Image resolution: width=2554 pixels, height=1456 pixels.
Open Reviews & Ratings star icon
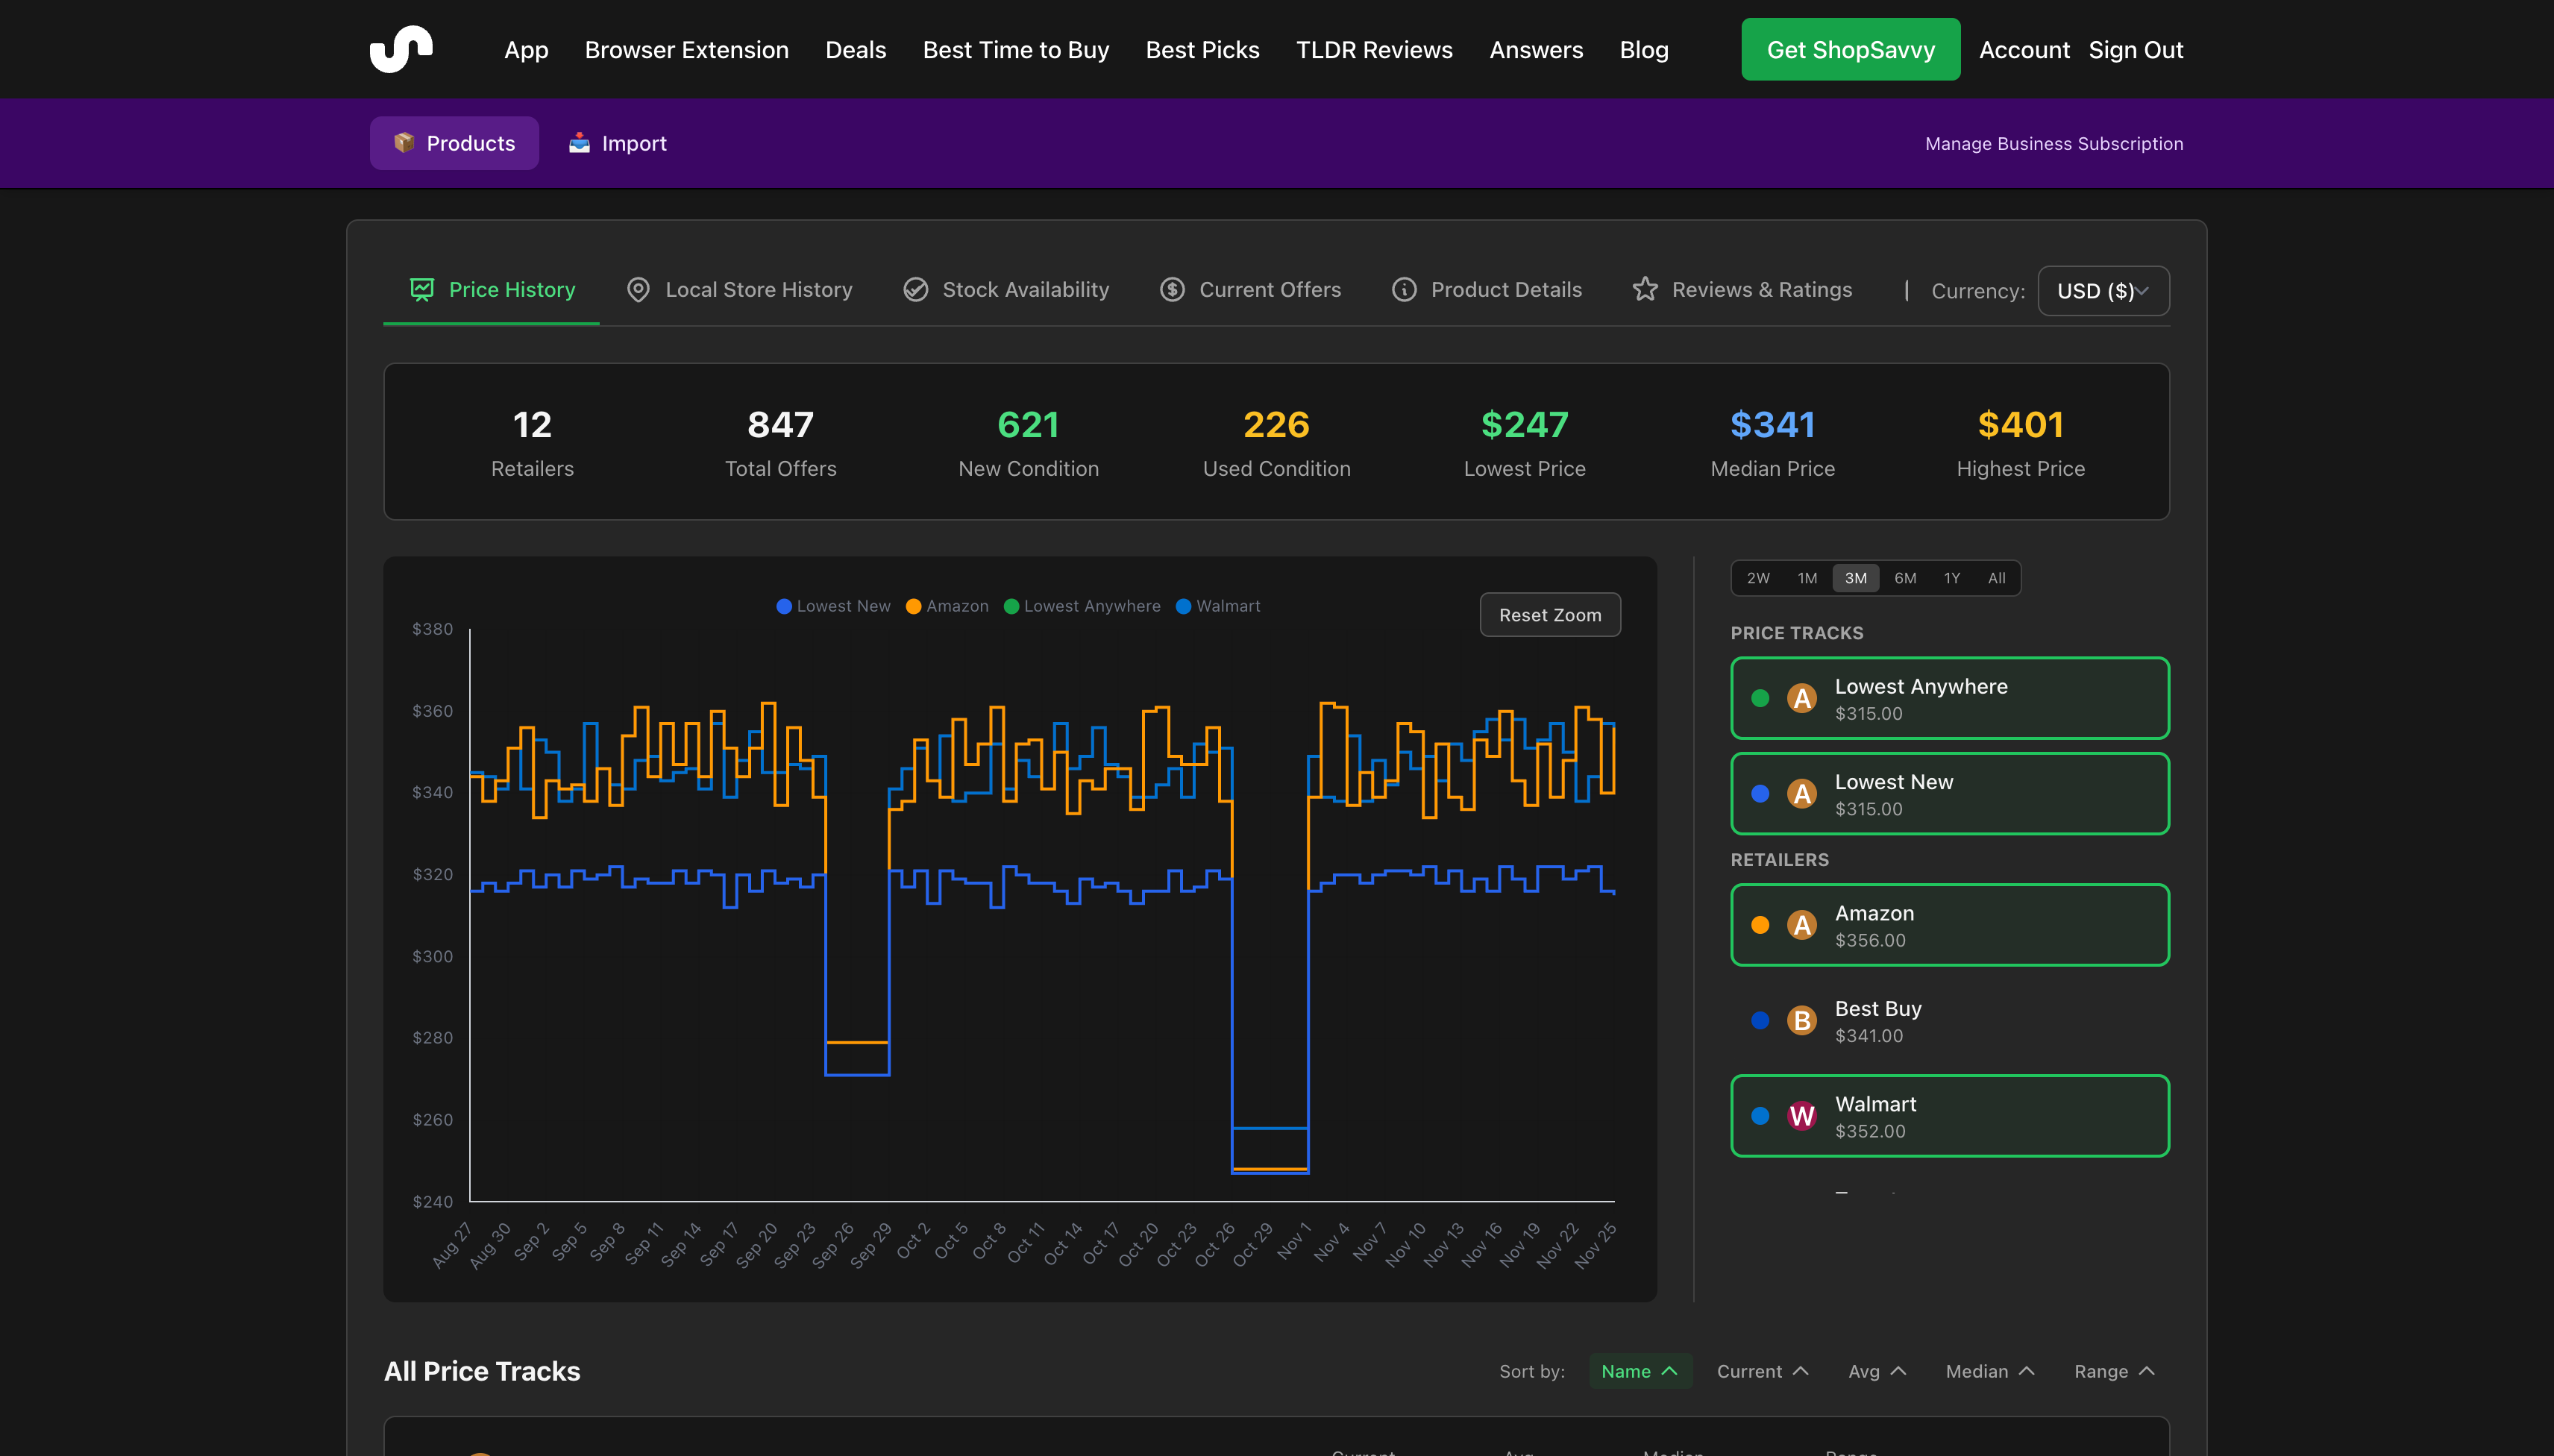(1645, 289)
